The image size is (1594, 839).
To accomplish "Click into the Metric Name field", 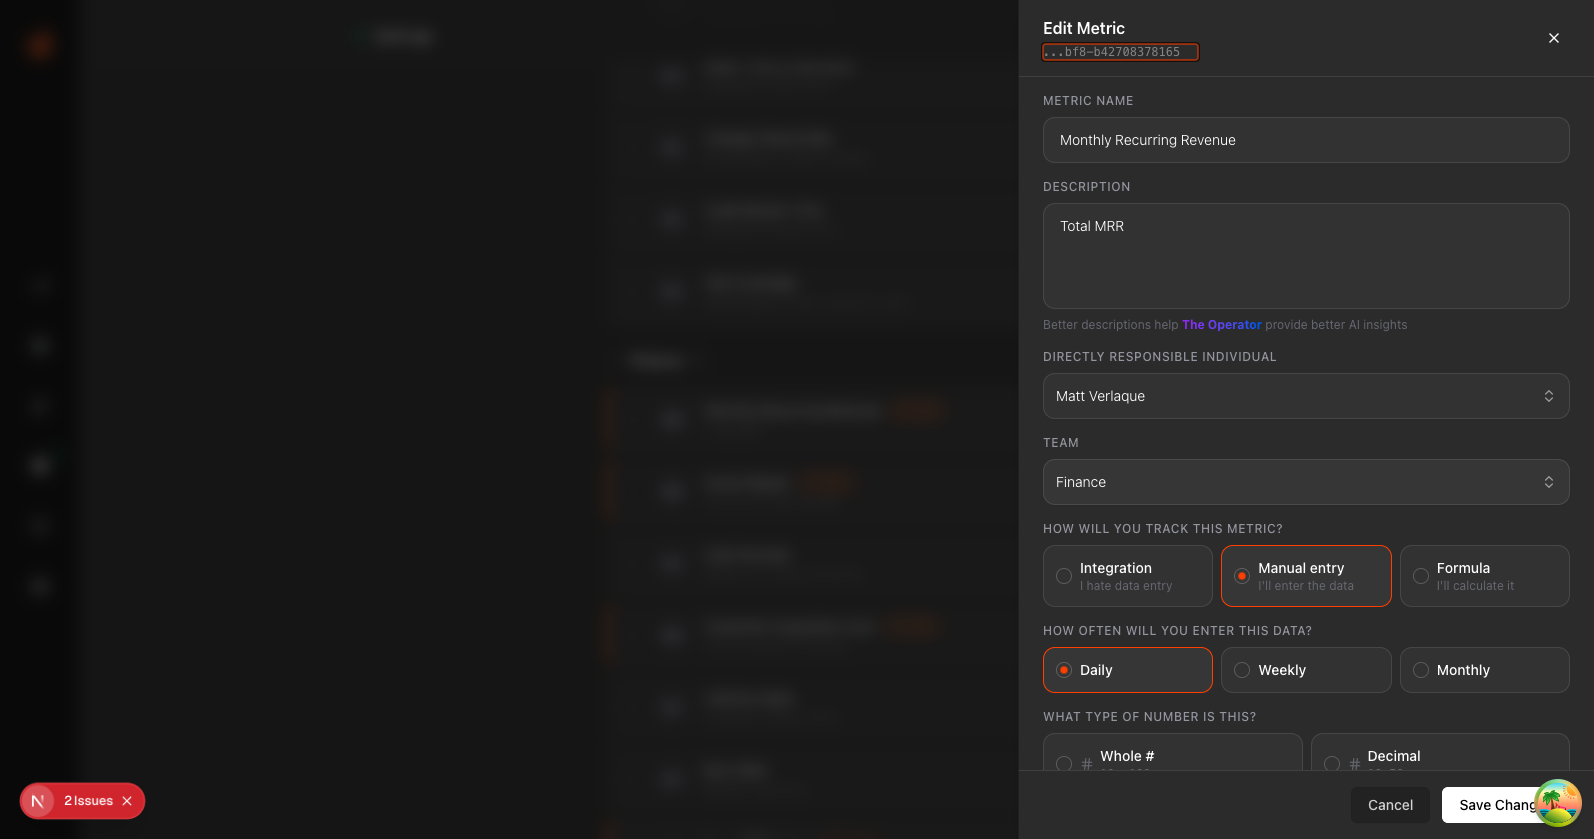I will point(1305,140).
